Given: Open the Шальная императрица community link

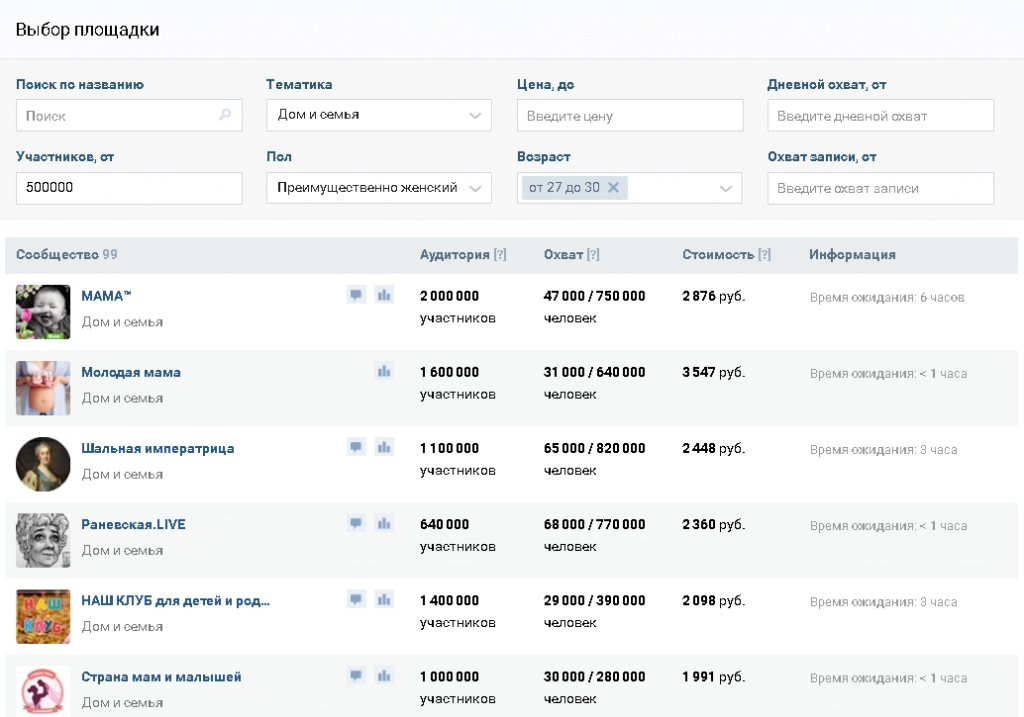Looking at the screenshot, I should (157, 449).
